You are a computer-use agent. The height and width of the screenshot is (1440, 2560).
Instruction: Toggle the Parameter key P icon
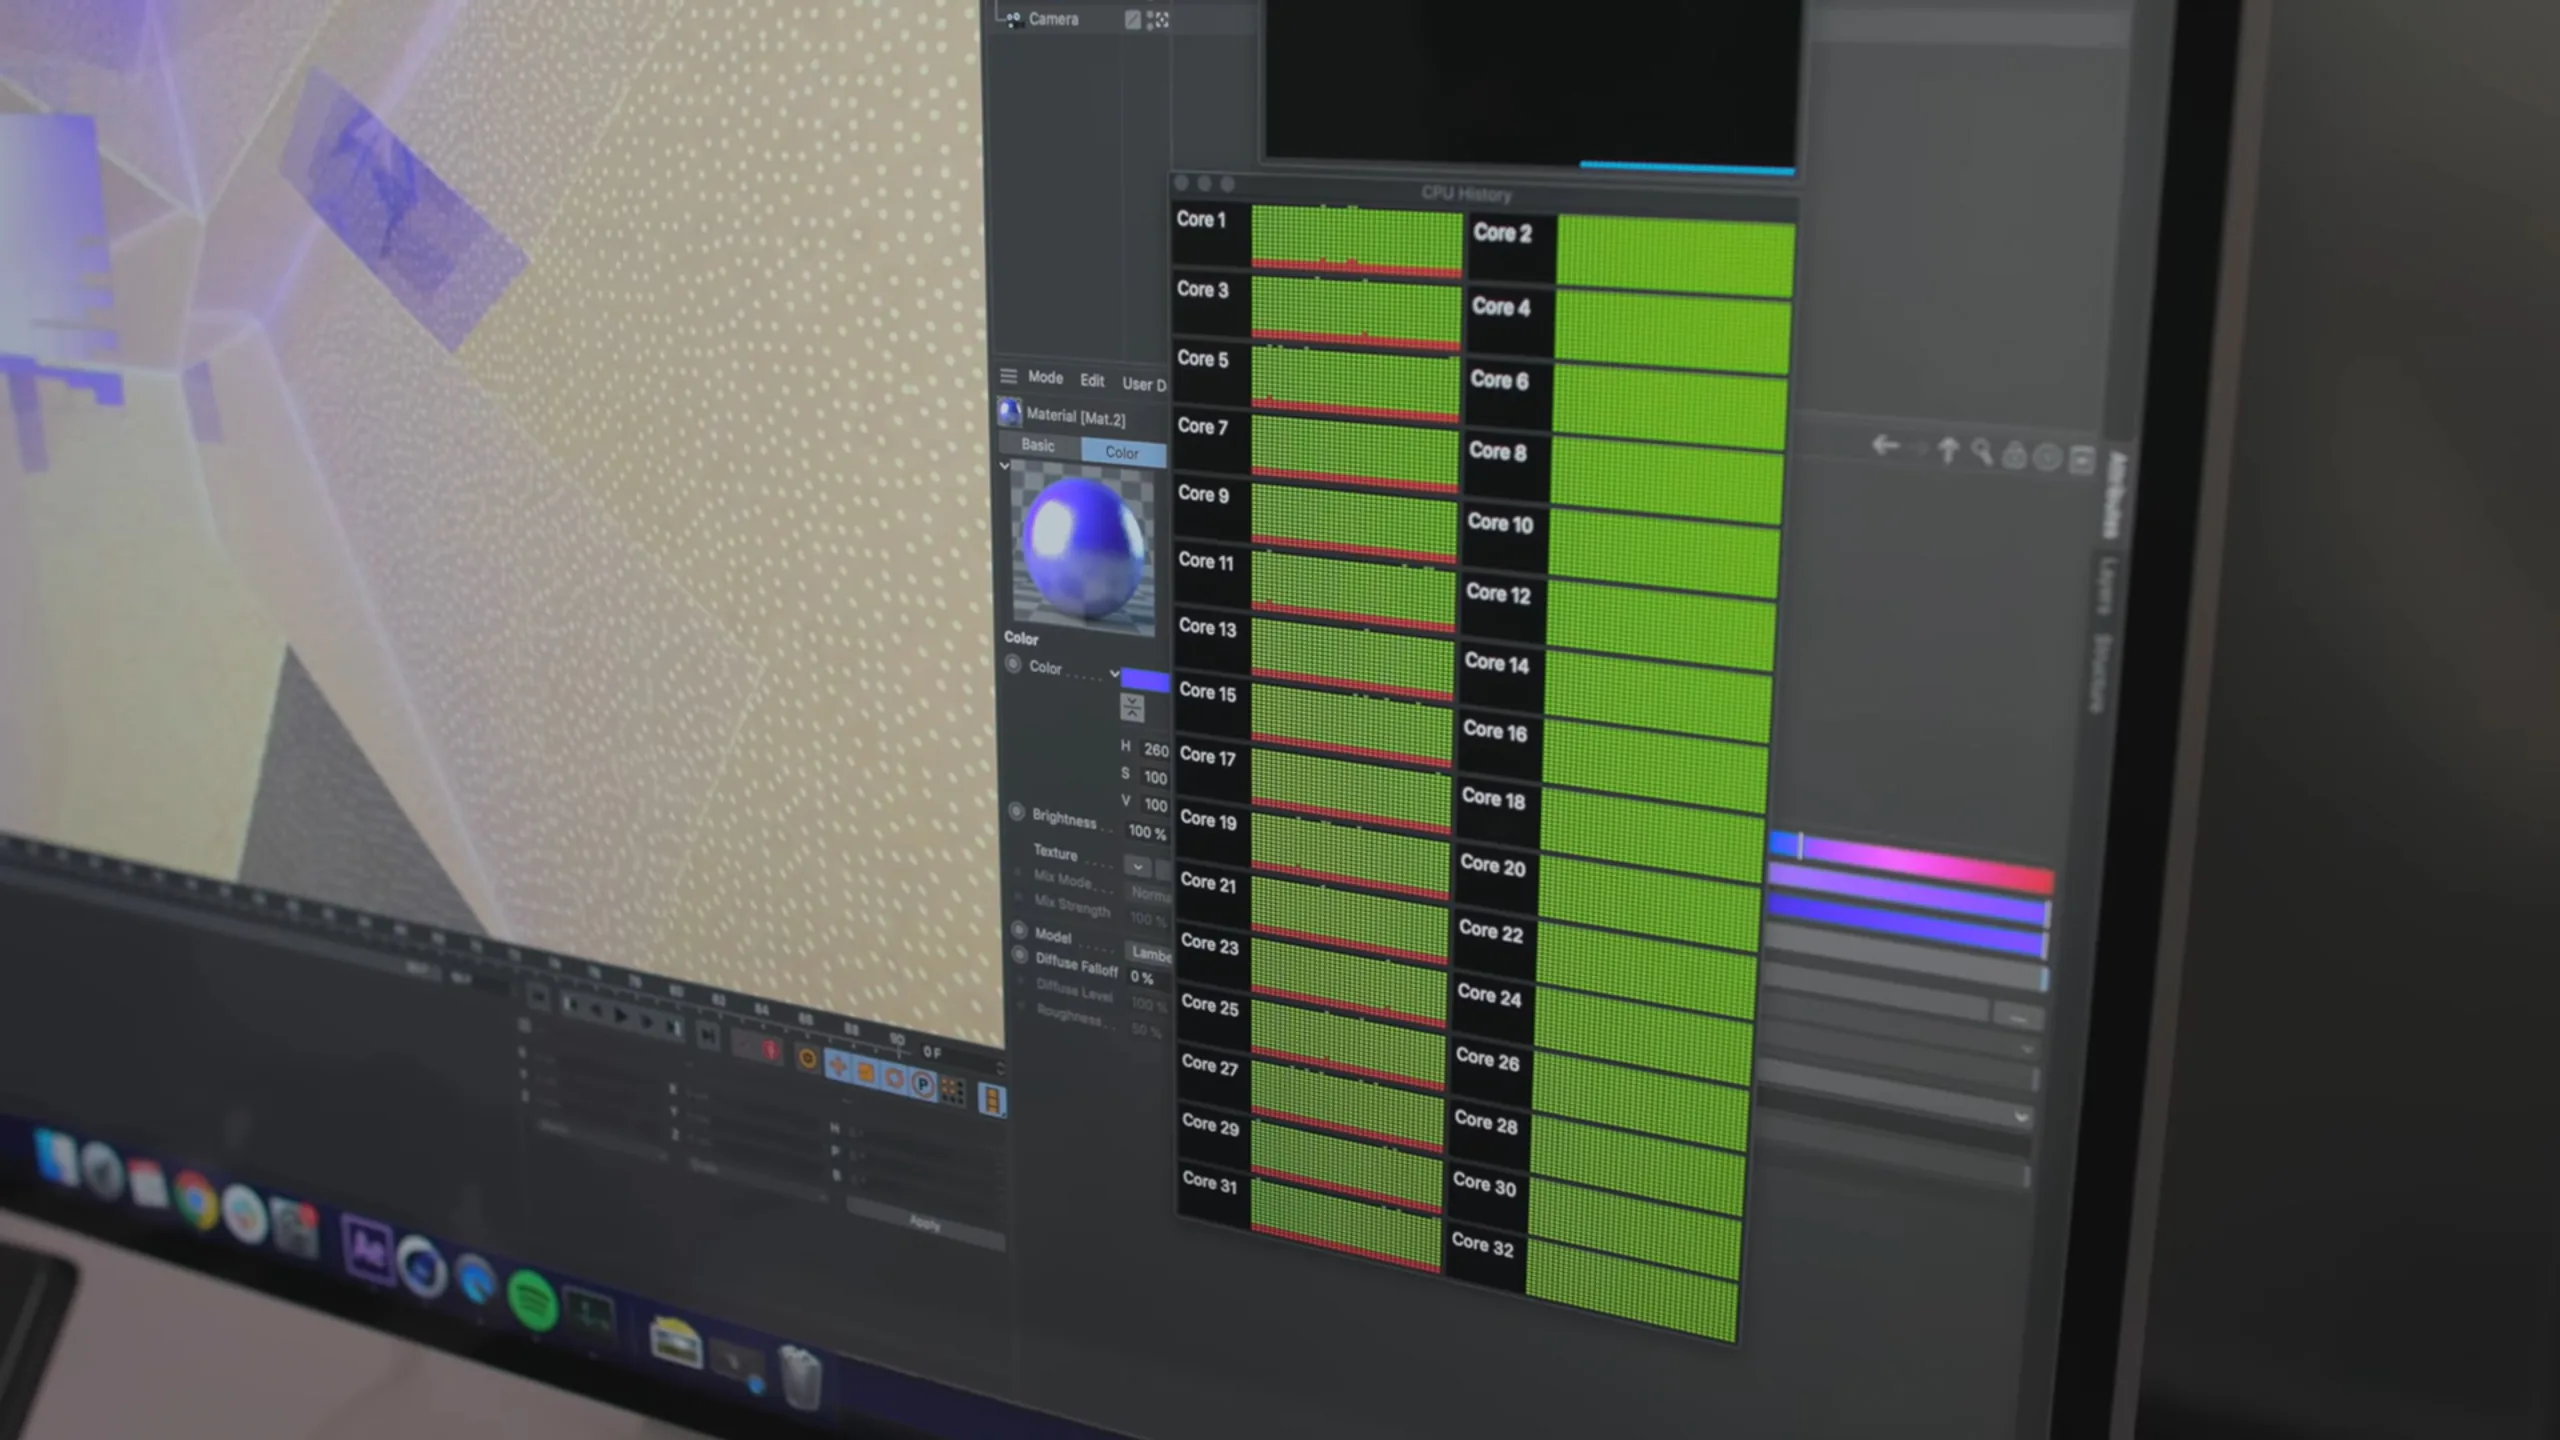click(922, 1084)
